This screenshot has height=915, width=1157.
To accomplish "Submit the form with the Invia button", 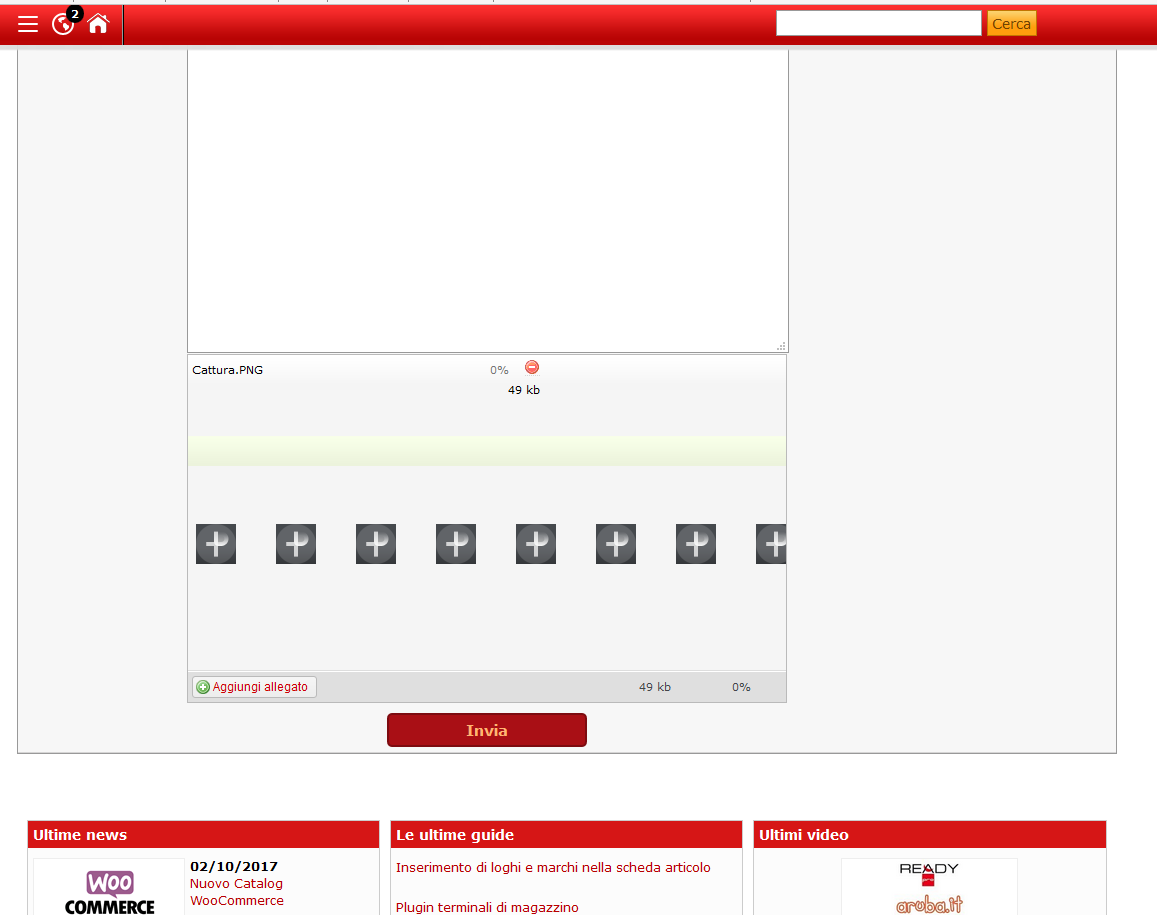I will click(487, 730).
